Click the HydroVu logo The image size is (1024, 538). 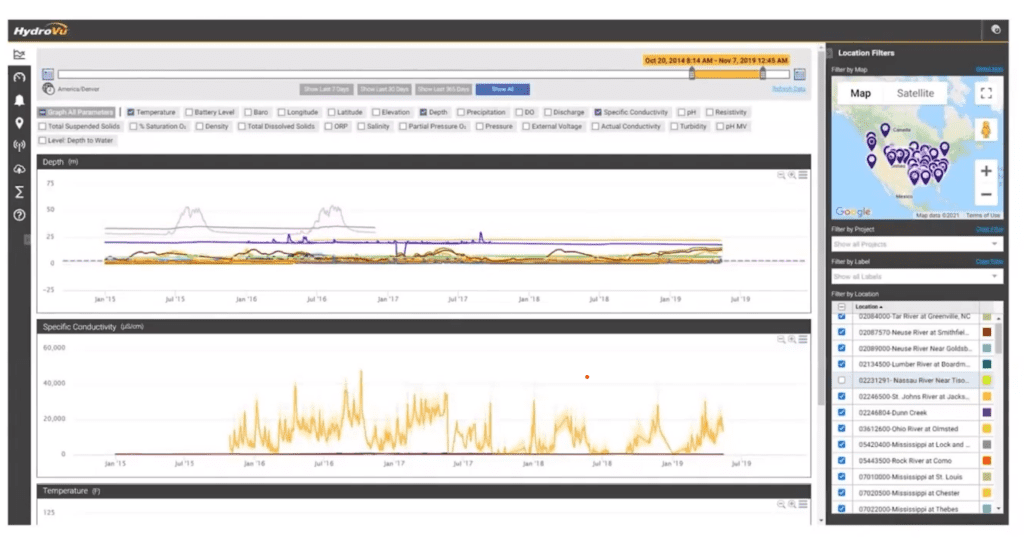click(40, 31)
